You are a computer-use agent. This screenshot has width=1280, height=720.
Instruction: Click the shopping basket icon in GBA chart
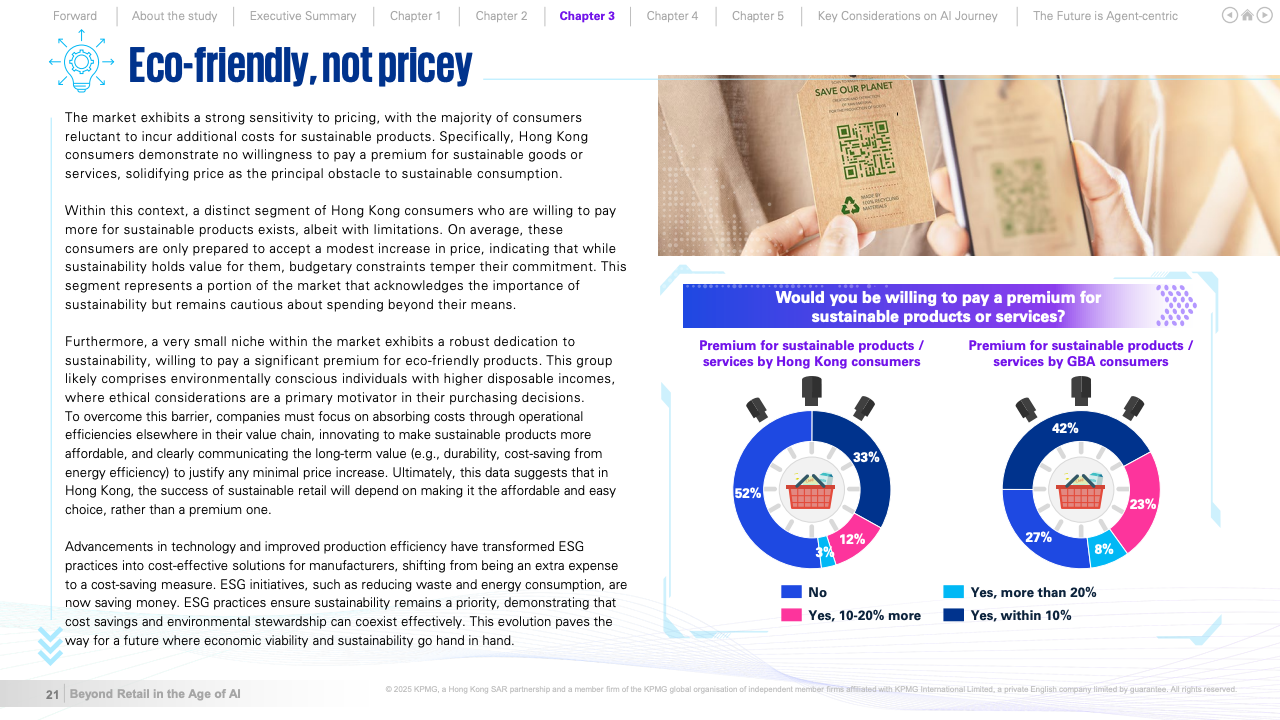1080,490
